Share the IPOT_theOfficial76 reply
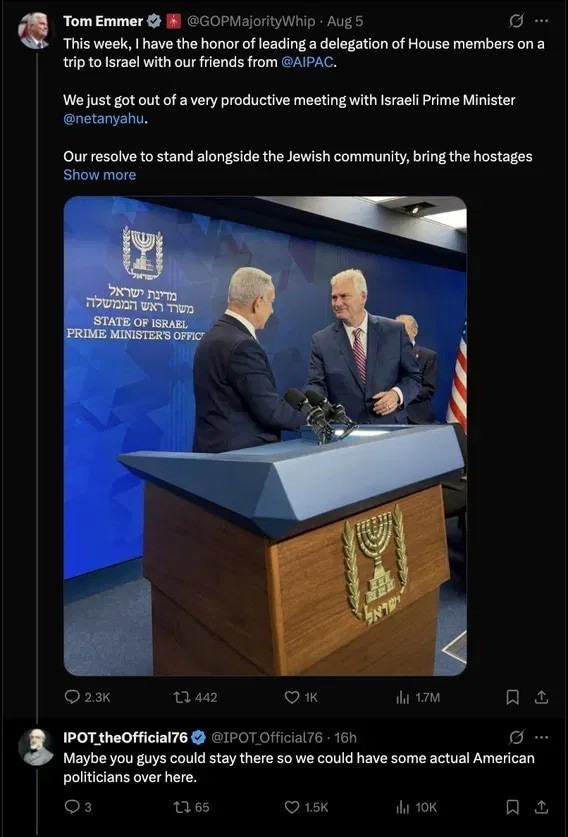 pos(541,808)
